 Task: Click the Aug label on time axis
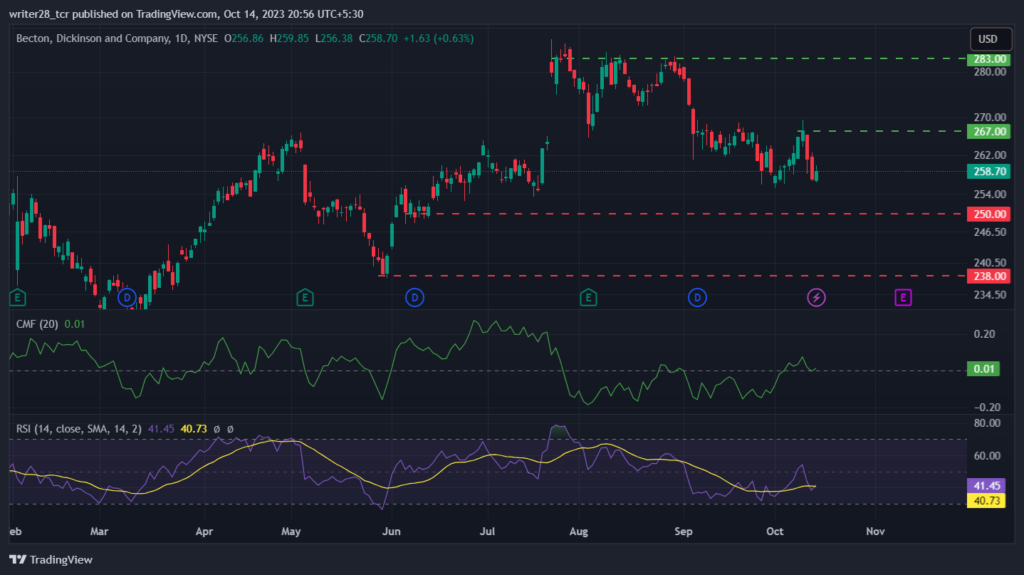click(579, 531)
